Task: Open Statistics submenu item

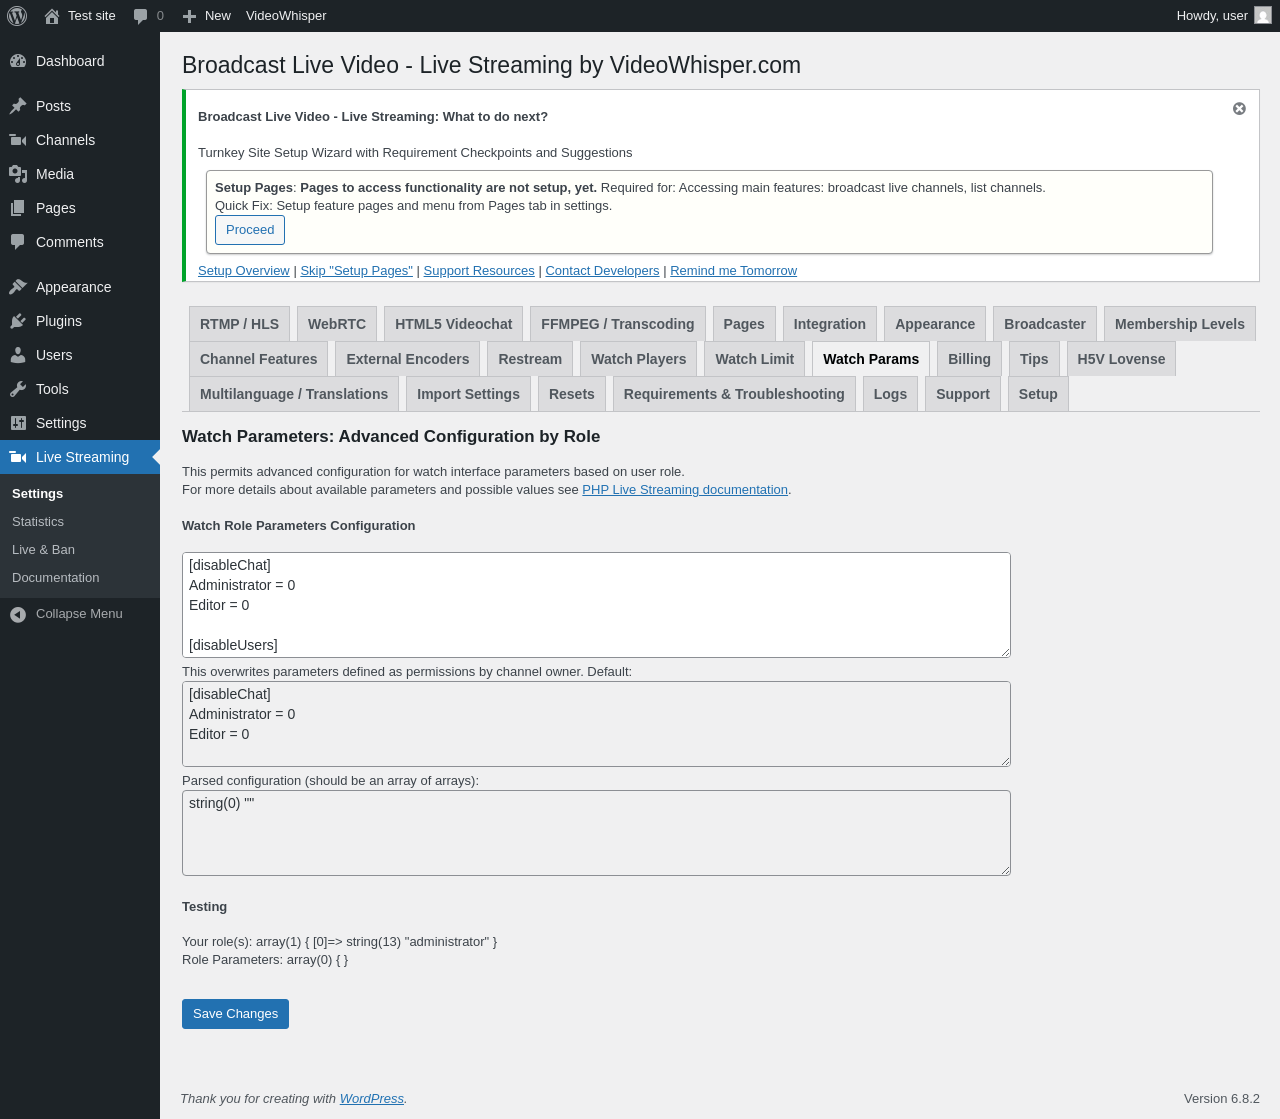Action: 38,522
